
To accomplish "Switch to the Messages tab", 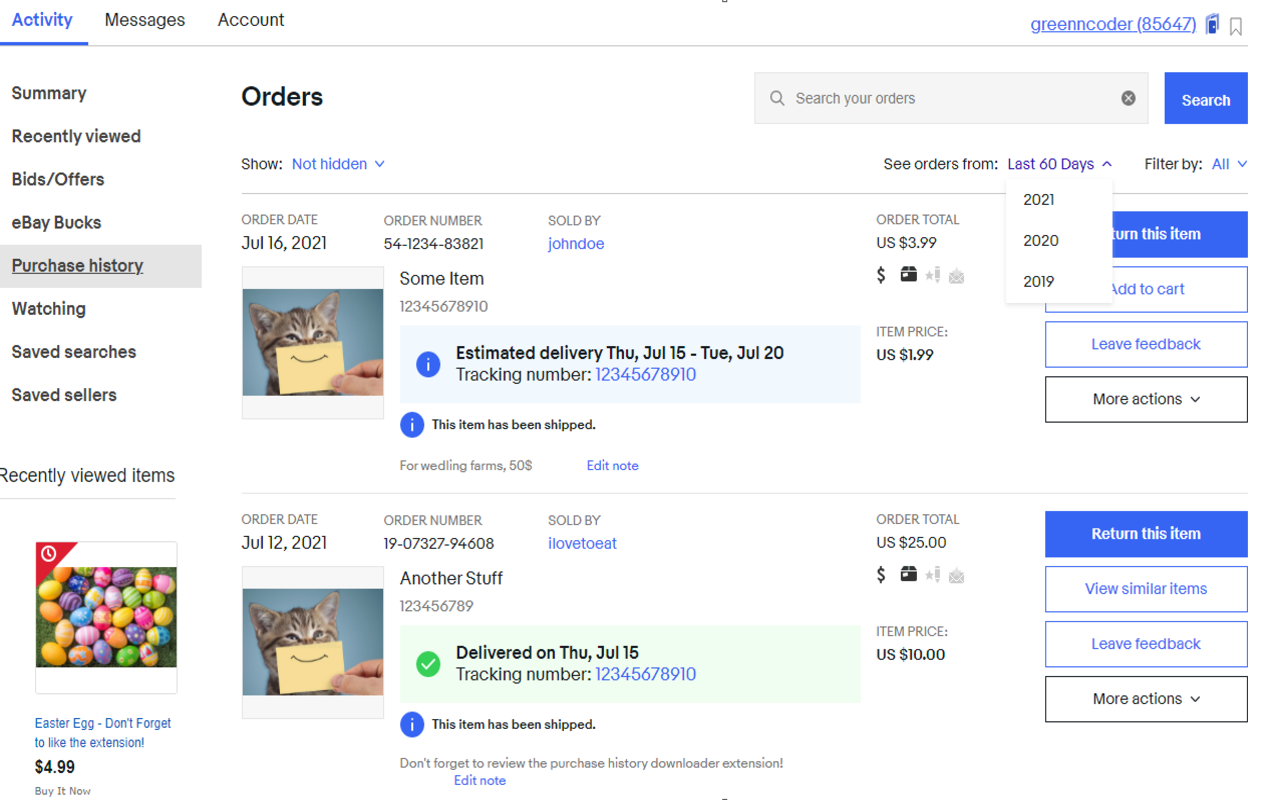I will (x=144, y=19).
